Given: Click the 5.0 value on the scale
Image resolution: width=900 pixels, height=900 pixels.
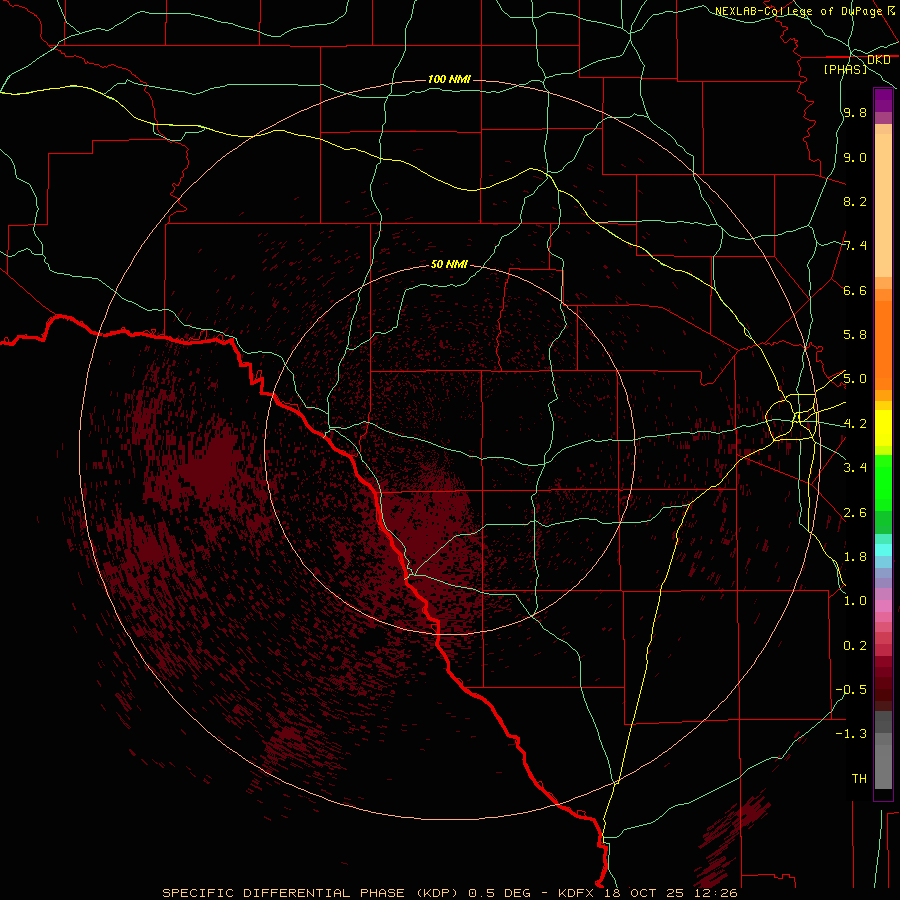Looking at the screenshot, I should (855, 379).
